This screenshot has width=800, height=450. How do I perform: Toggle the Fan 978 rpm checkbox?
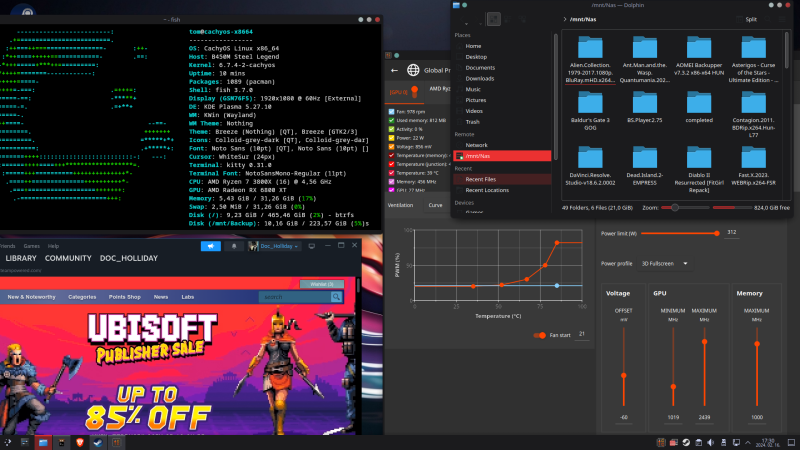(x=391, y=112)
